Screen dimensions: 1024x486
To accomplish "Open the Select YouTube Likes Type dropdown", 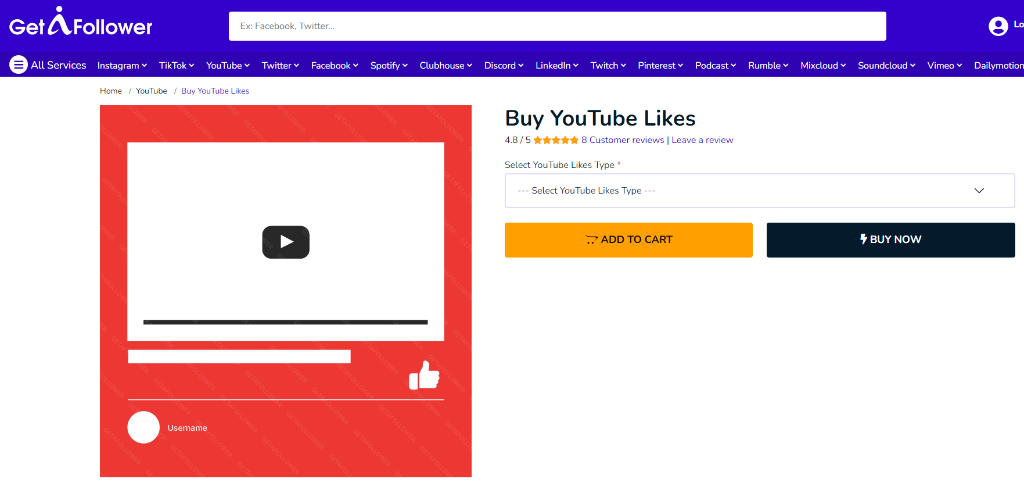I will (x=760, y=191).
